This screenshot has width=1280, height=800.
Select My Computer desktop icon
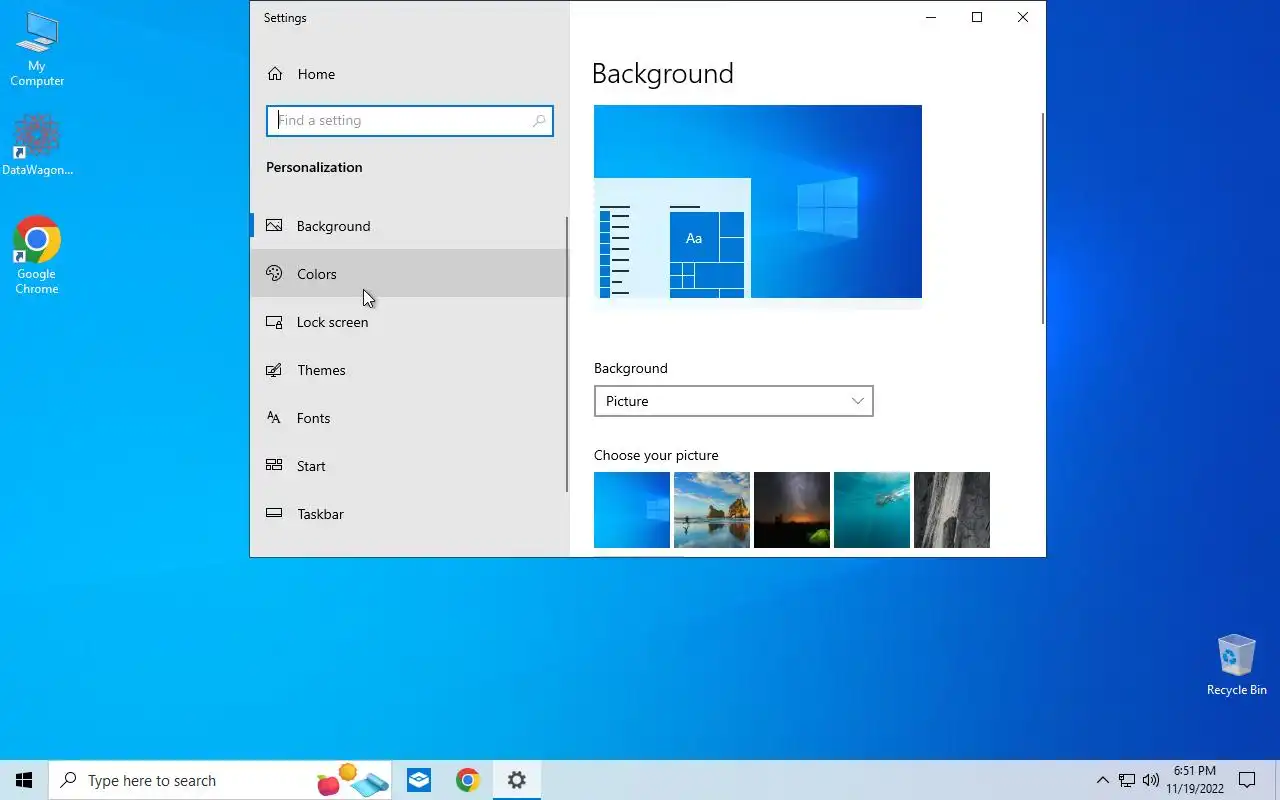click(x=37, y=49)
